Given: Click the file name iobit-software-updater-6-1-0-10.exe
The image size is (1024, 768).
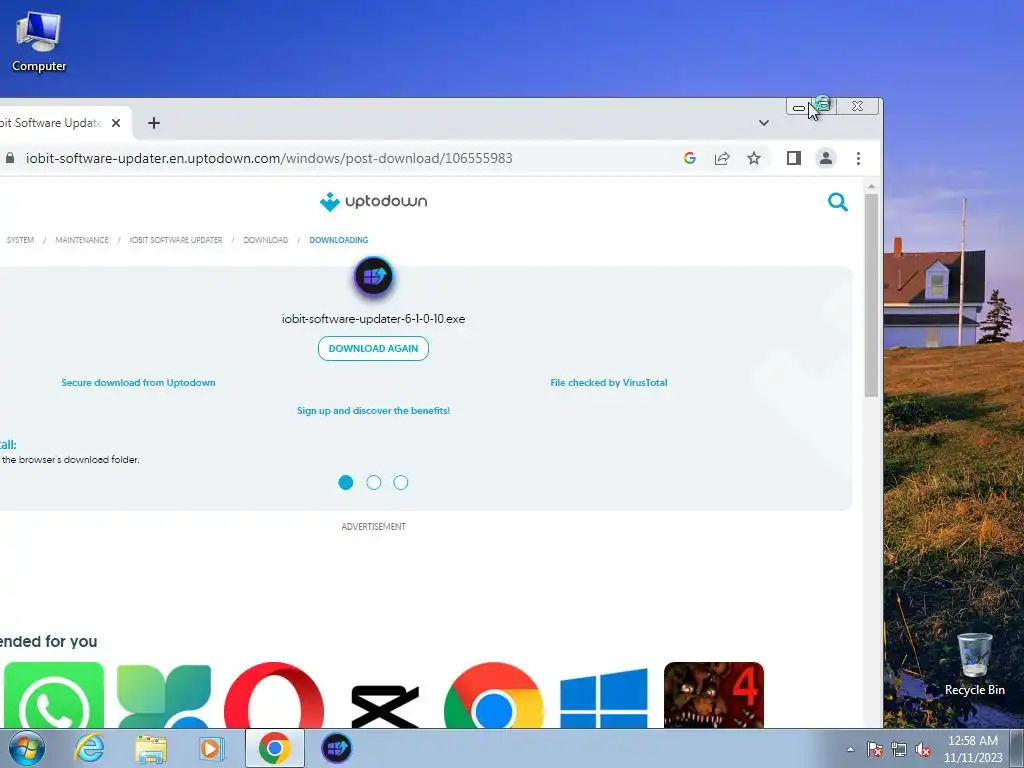Looking at the screenshot, I should click(374, 319).
